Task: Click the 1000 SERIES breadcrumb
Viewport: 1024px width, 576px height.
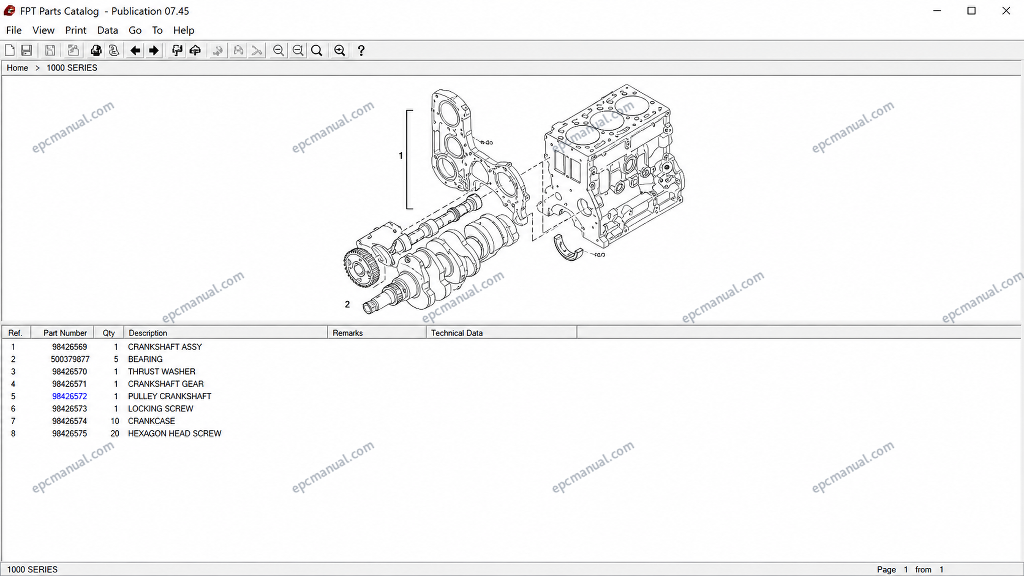Action: [x=72, y=68]
